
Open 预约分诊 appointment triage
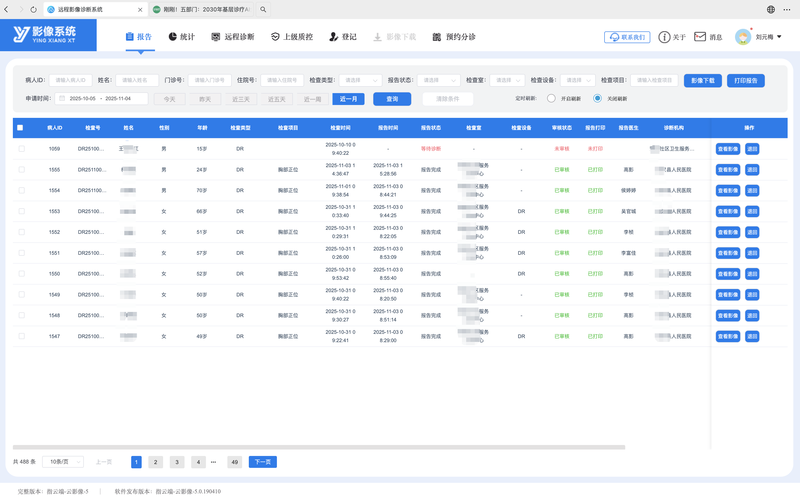click(x=453, y=37)
